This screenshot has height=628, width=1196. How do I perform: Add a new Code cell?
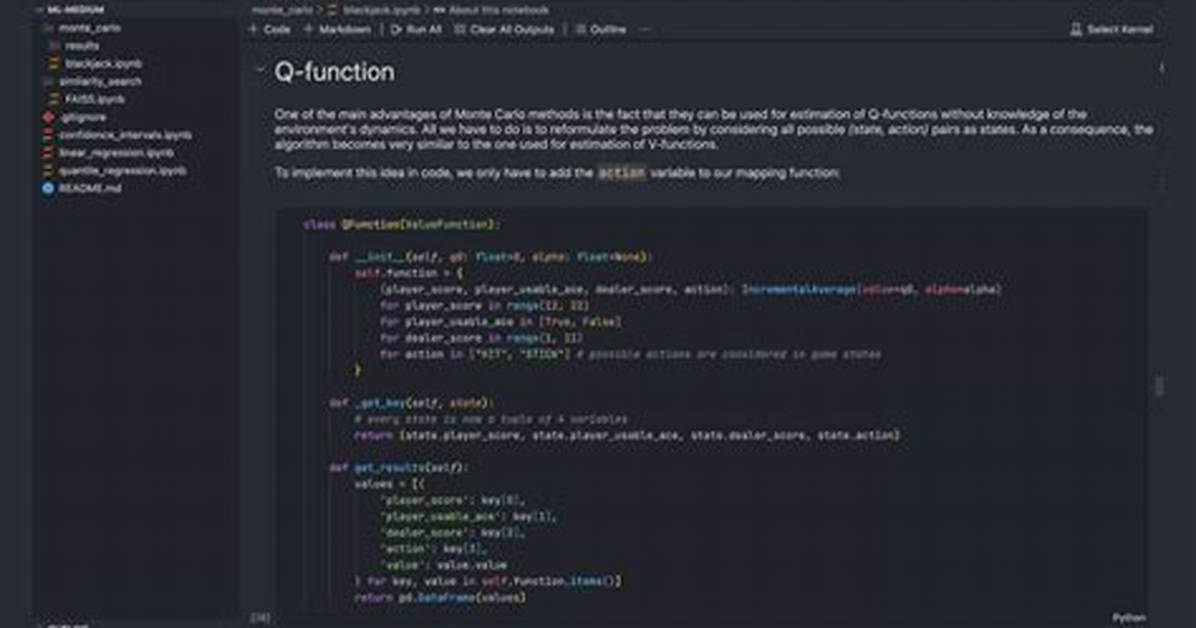click(x=270, y=30)
